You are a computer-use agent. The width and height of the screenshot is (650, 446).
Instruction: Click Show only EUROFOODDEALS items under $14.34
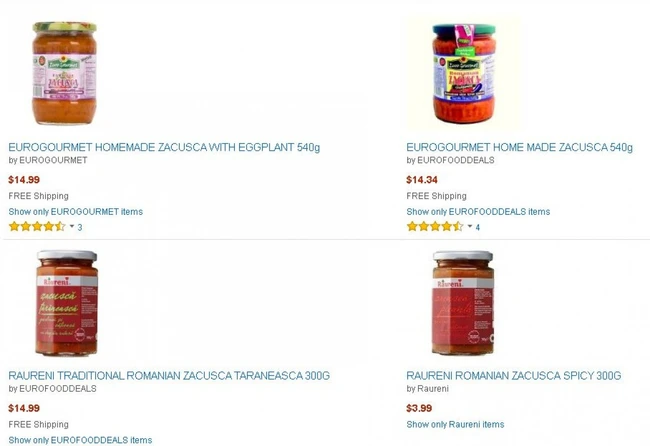[x=478, y=211]
